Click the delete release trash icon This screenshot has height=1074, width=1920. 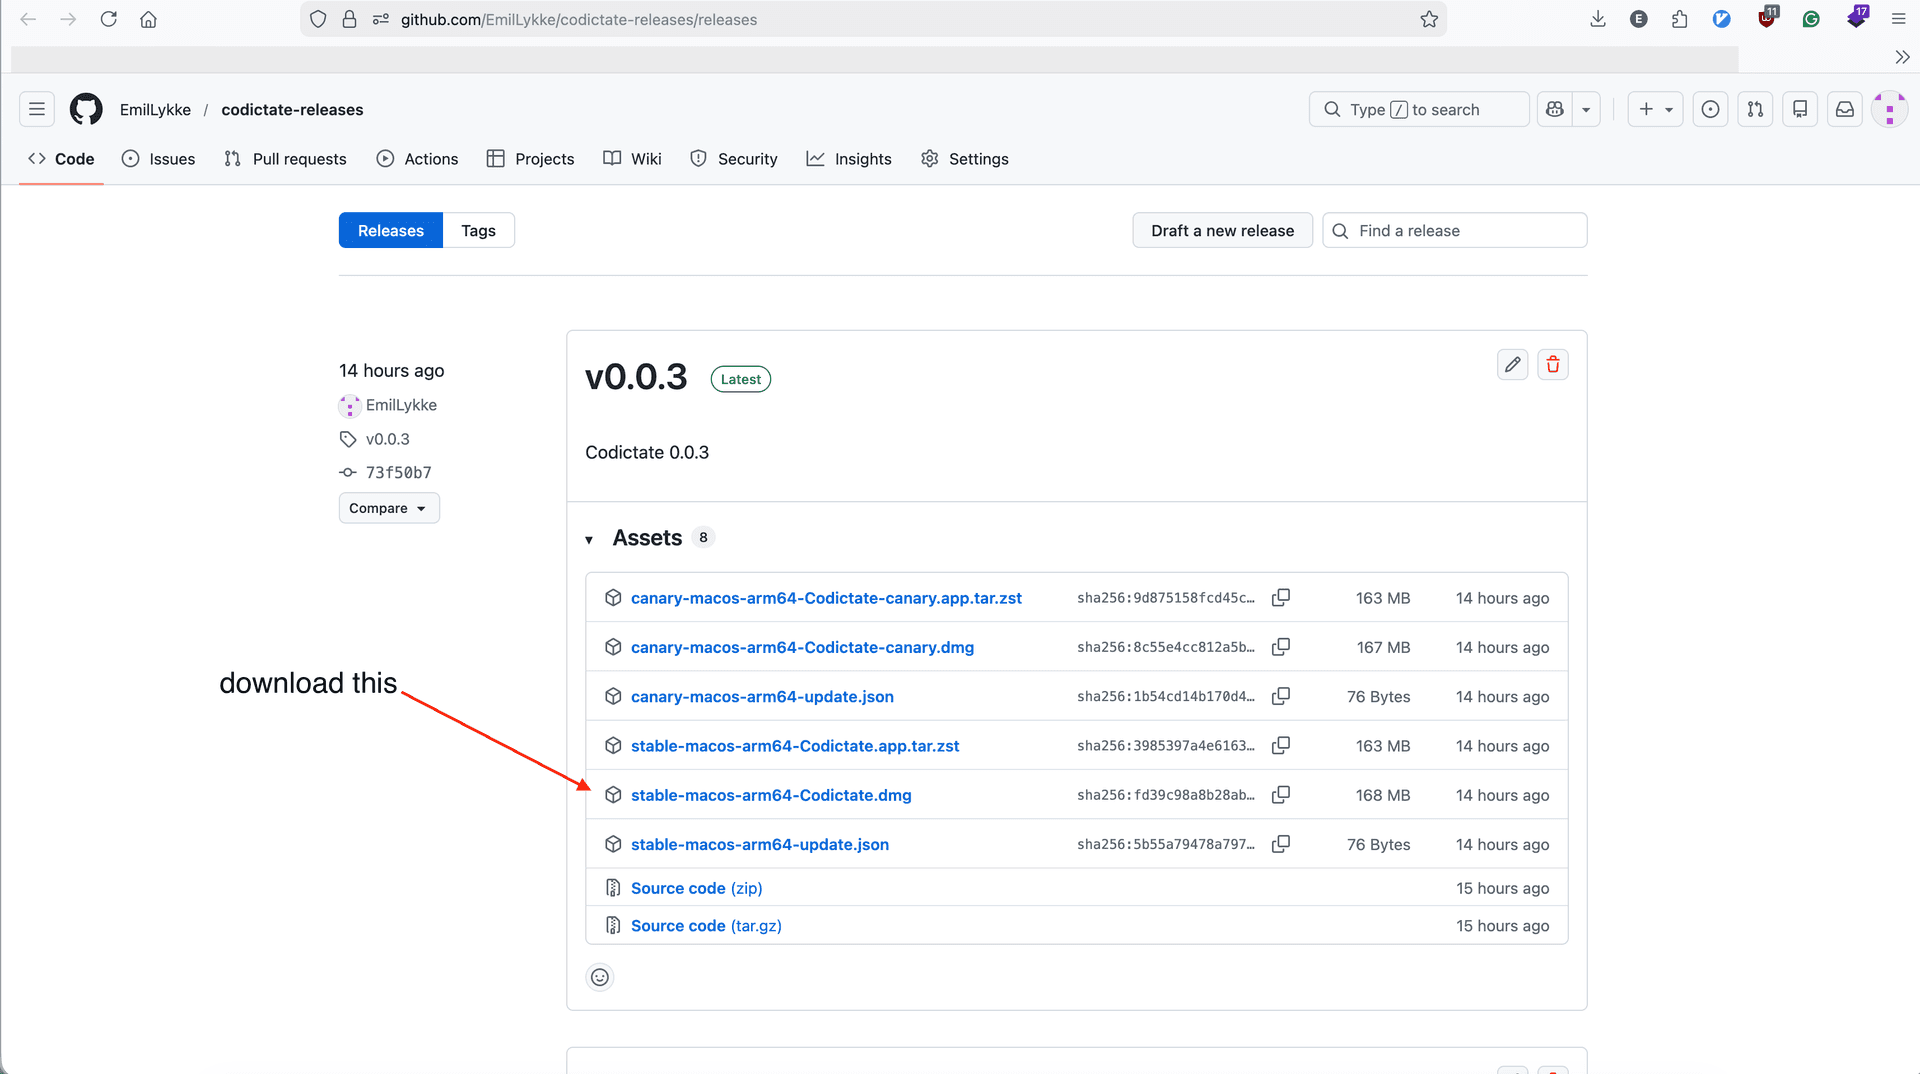pos(1552,365)
